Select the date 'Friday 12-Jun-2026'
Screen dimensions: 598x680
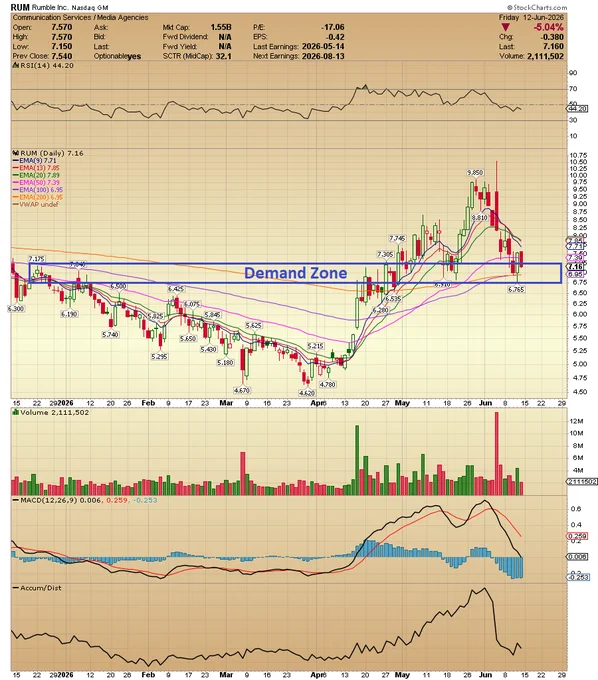(x=531, y=17)
